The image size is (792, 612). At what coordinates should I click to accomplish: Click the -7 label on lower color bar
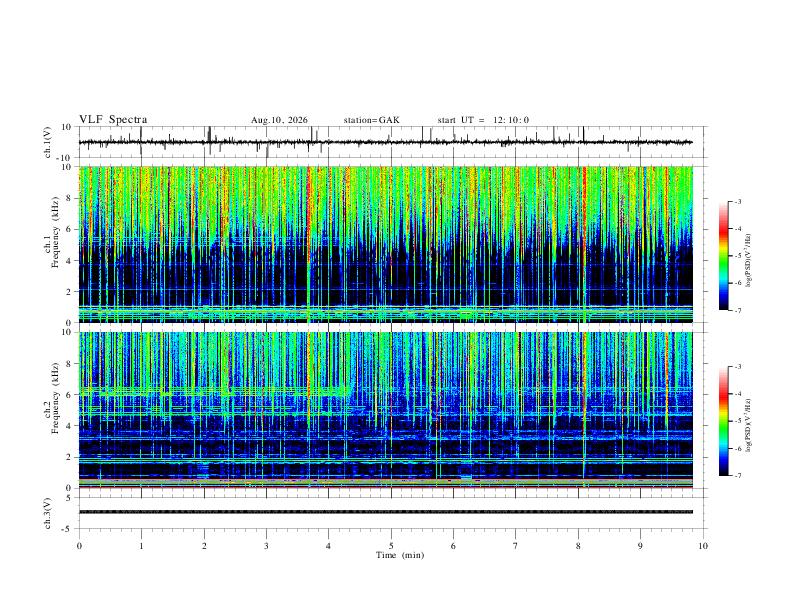[x=737, y=476]
